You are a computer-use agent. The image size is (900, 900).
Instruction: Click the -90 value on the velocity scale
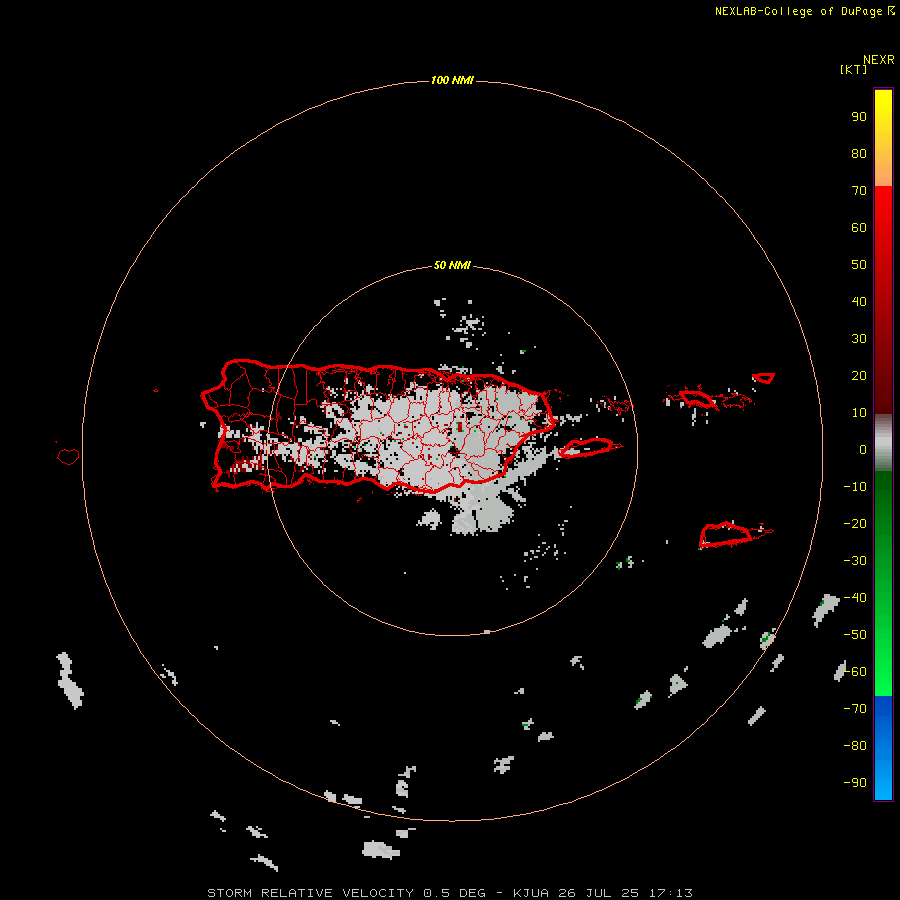(x=855, y=783)
